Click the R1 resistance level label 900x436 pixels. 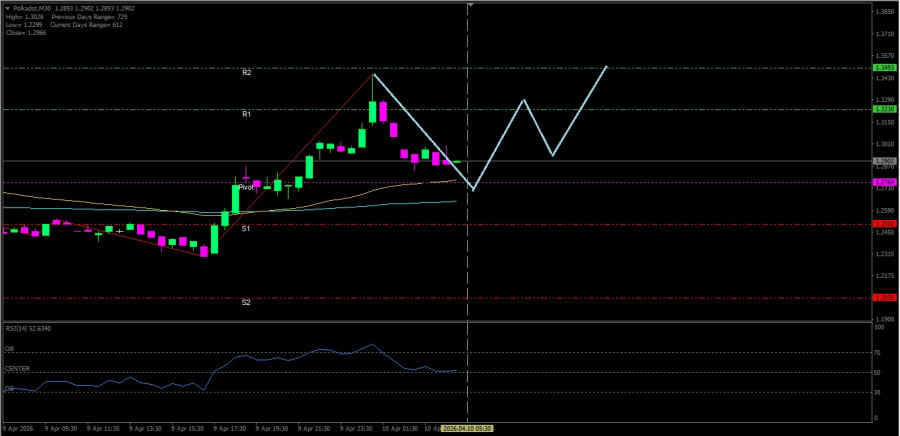click(246, 114)
